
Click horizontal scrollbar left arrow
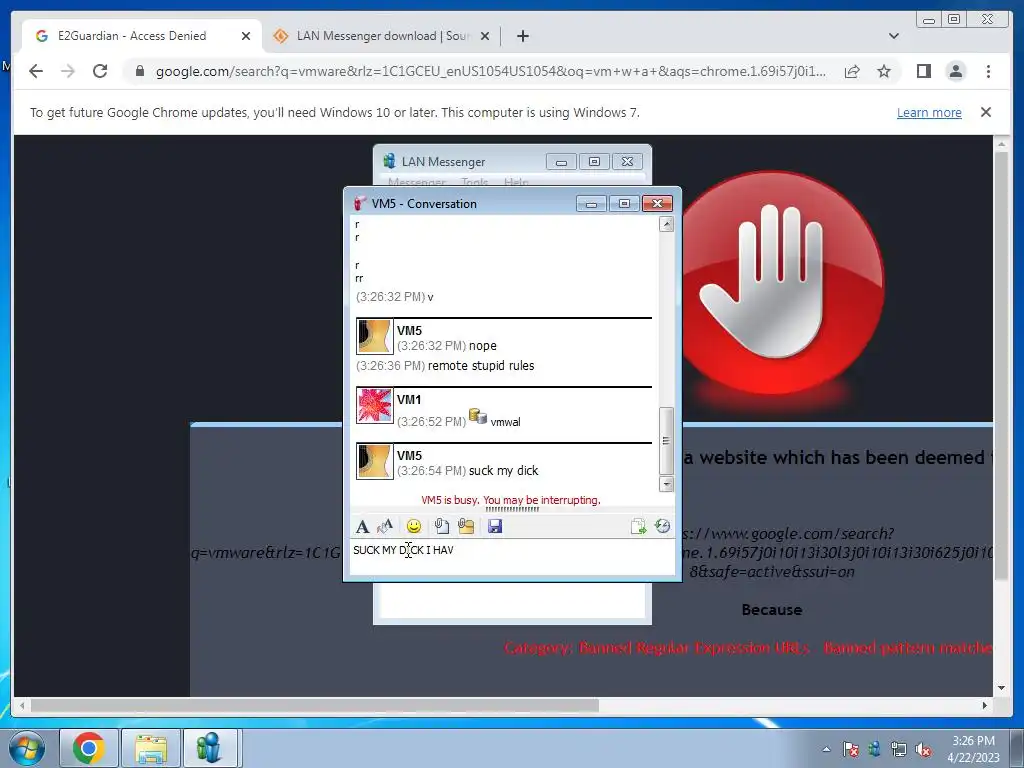pyautogui.click(x=22, y=705)
